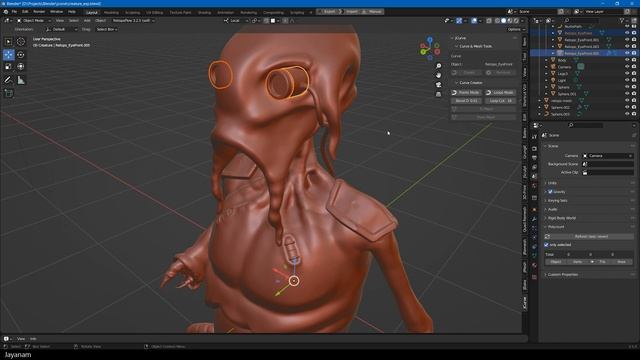The width and height of the screenshot is (640, 360).
Task: Toggle X-ray mode in viewport header
Action: coord(489,20)
